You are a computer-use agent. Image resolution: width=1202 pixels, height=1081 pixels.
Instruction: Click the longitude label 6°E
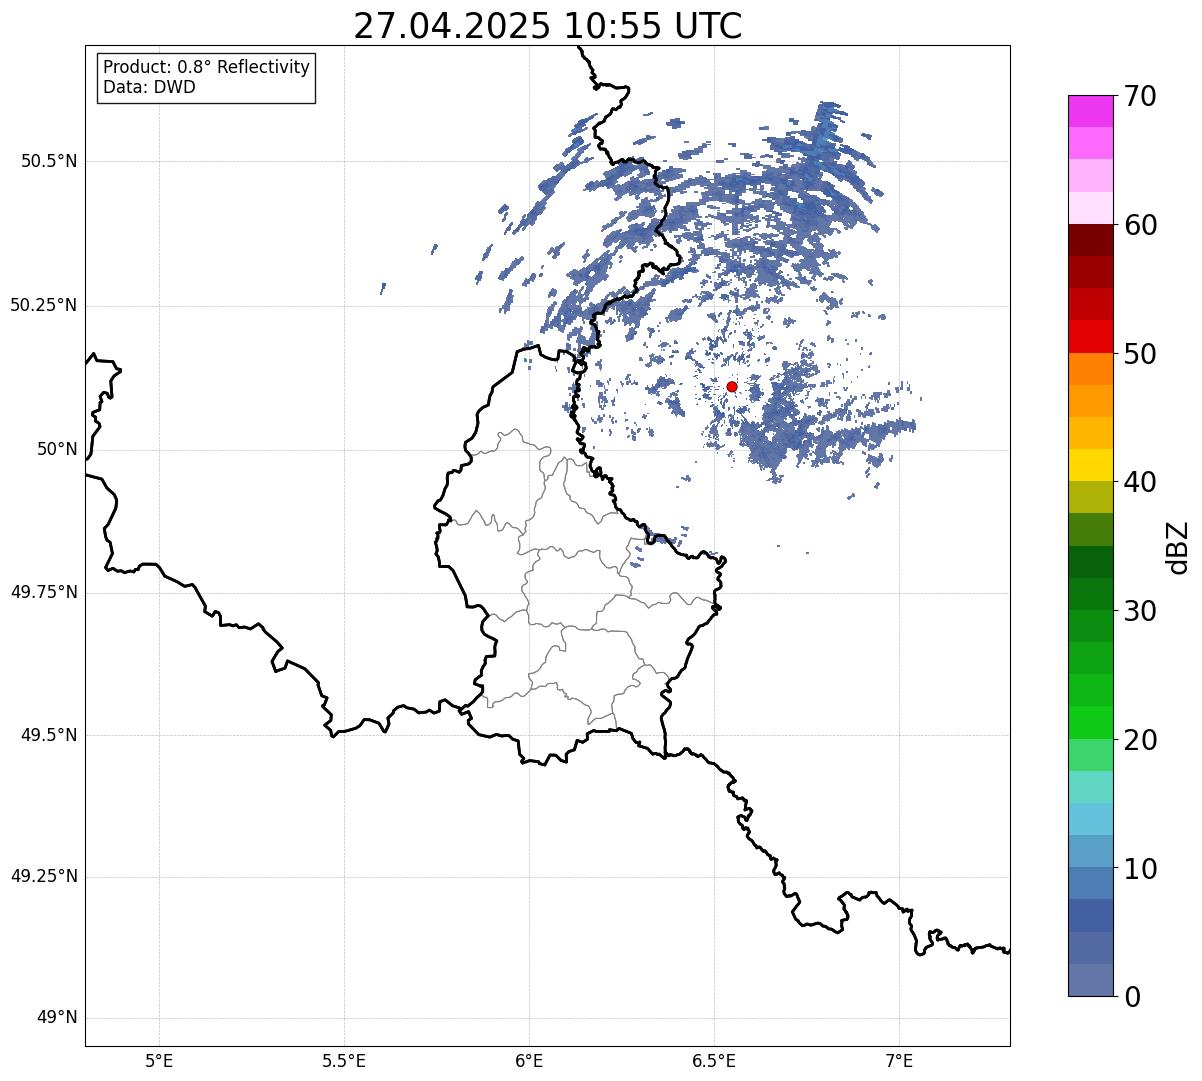[529, 1060]
